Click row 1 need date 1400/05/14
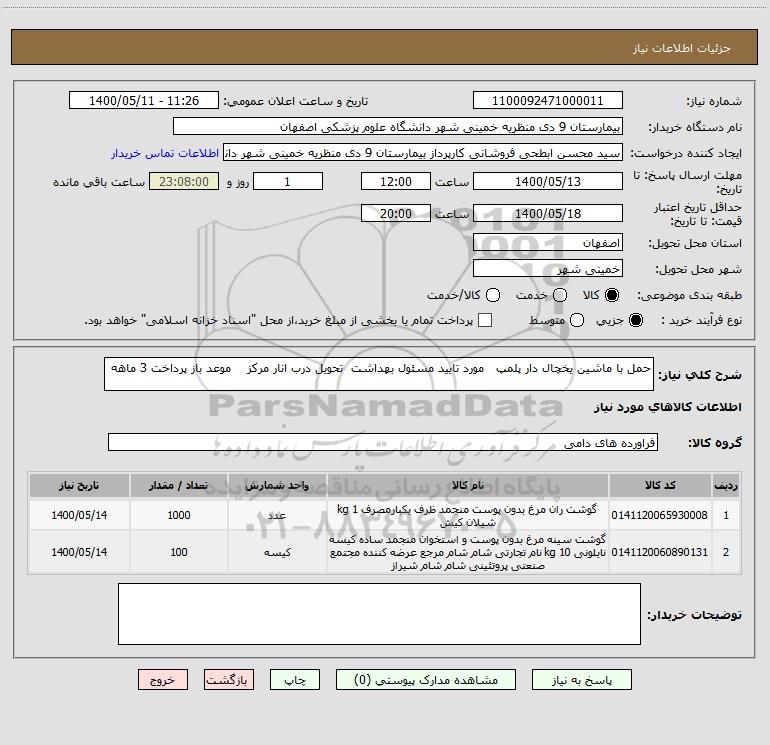This screenshot has height=745, width=770. point(79,515)
